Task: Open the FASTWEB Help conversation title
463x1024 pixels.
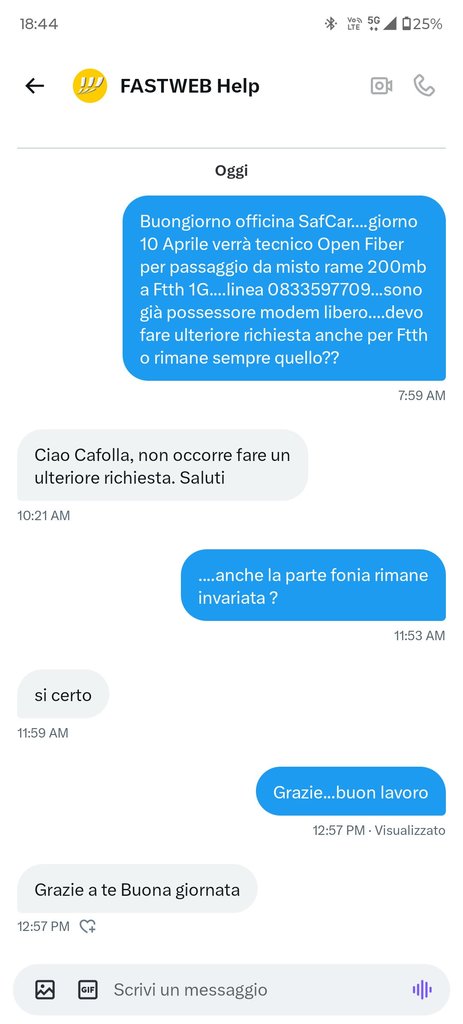Action: tap(189, 86)
